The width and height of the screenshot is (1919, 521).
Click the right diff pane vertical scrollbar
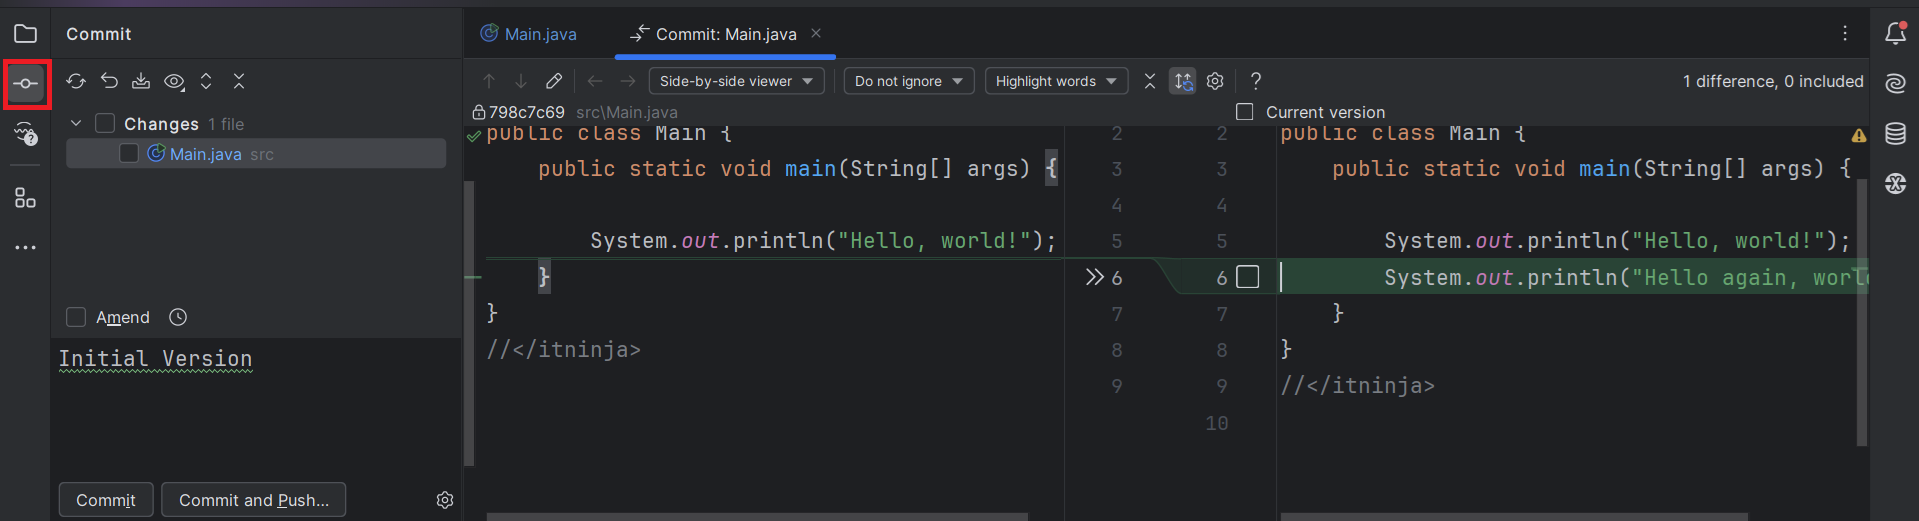[1862, 313]
